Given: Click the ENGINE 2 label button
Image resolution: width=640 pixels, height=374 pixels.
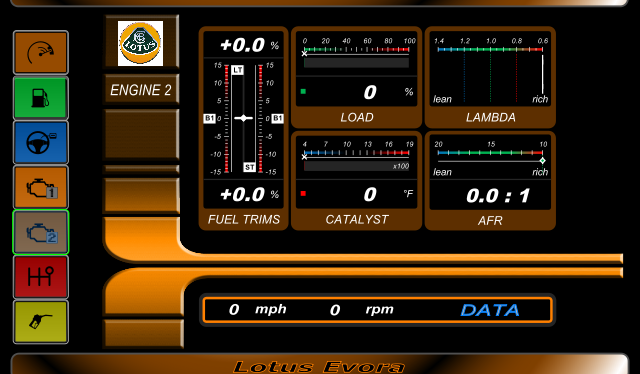Looking at the screenshot, I should [141, 90].
